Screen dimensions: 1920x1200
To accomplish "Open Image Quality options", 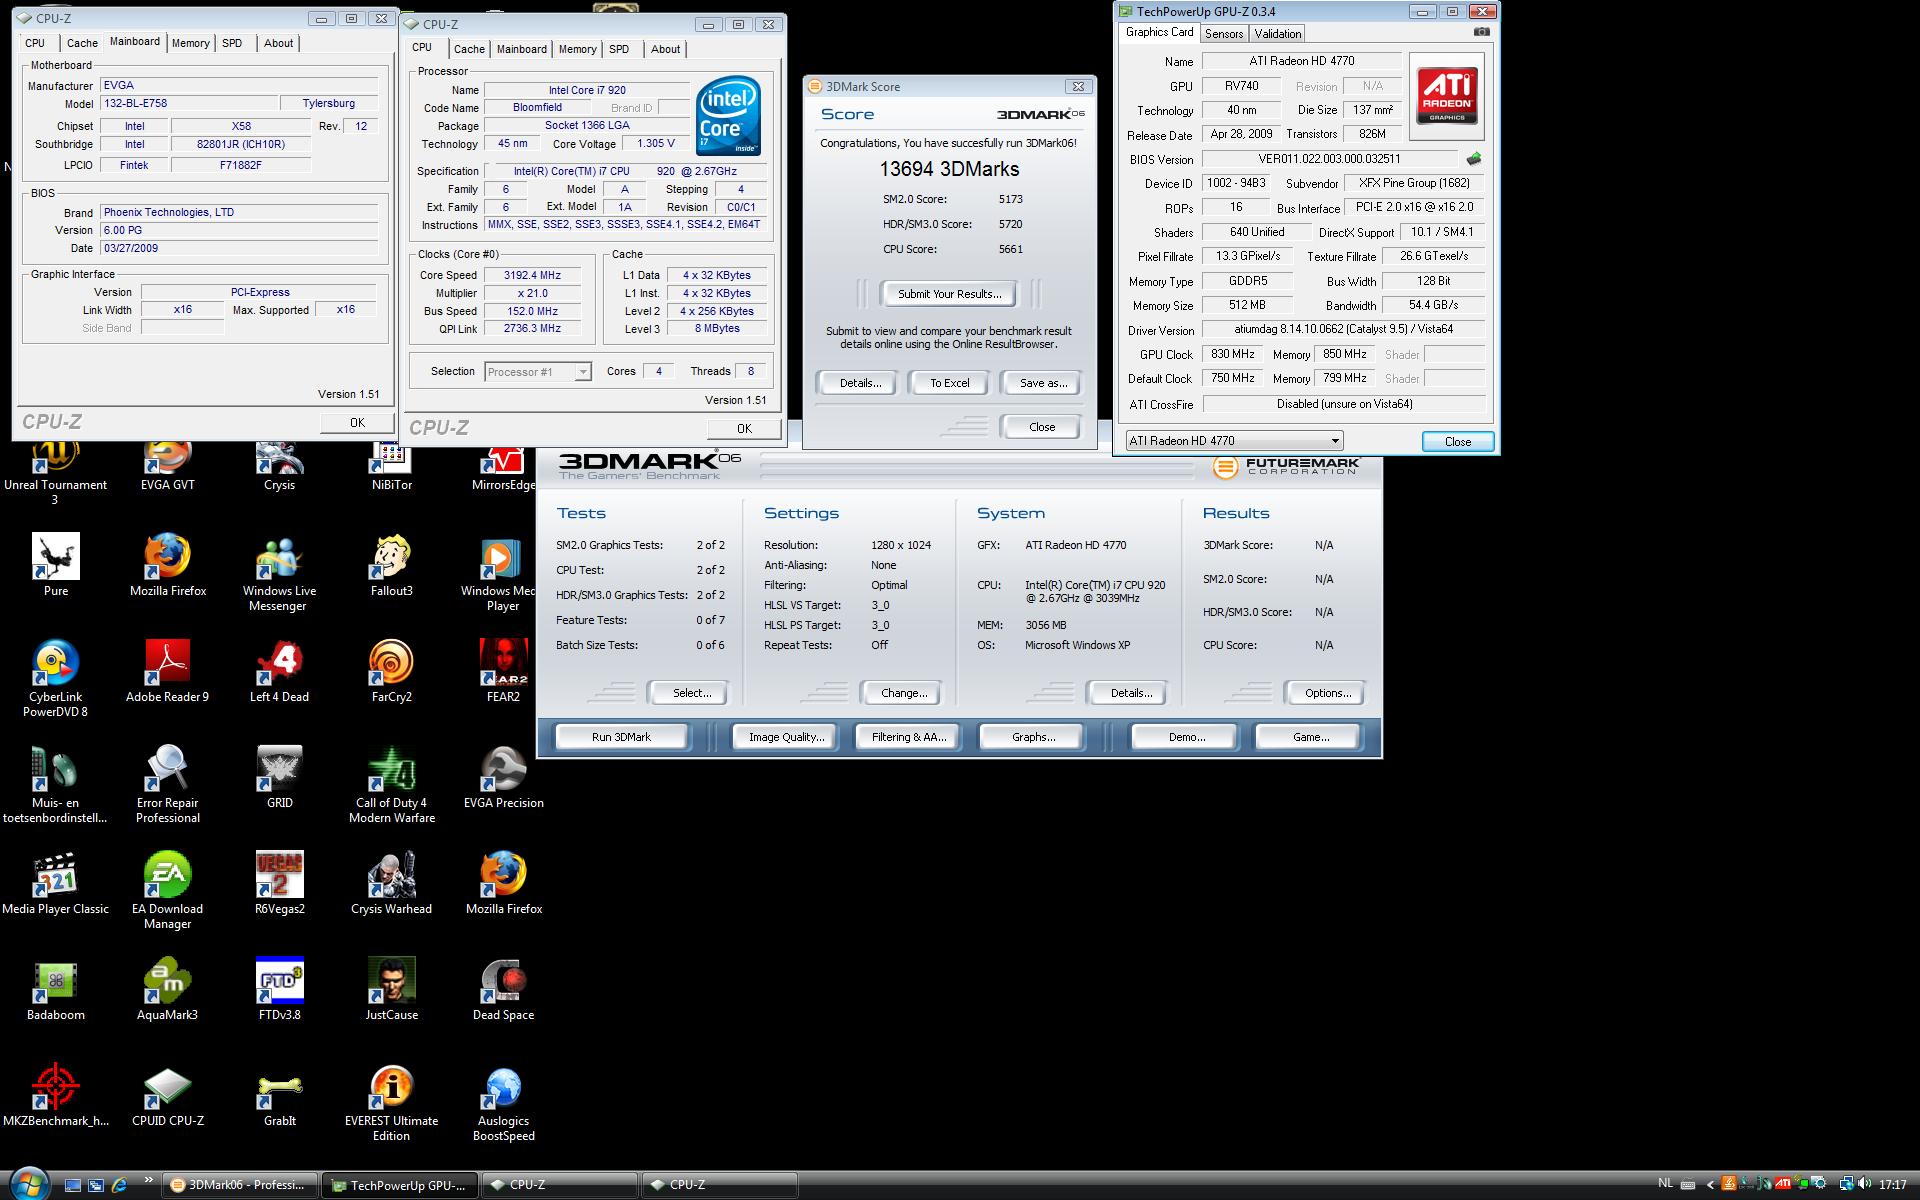I will [x=786, y=737].
